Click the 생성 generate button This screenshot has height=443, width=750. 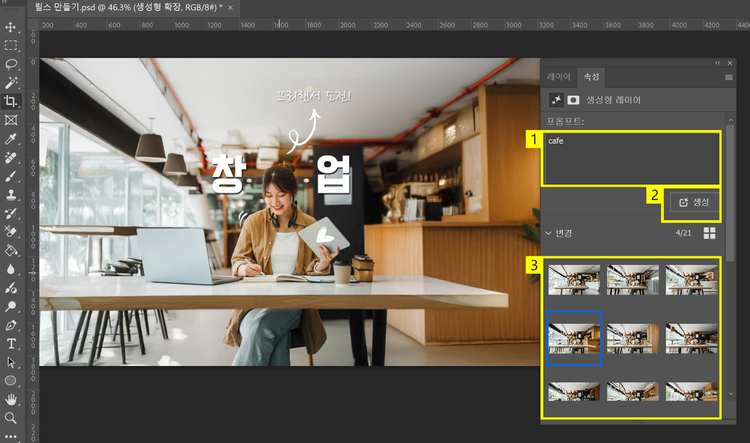tap(693, 202)
